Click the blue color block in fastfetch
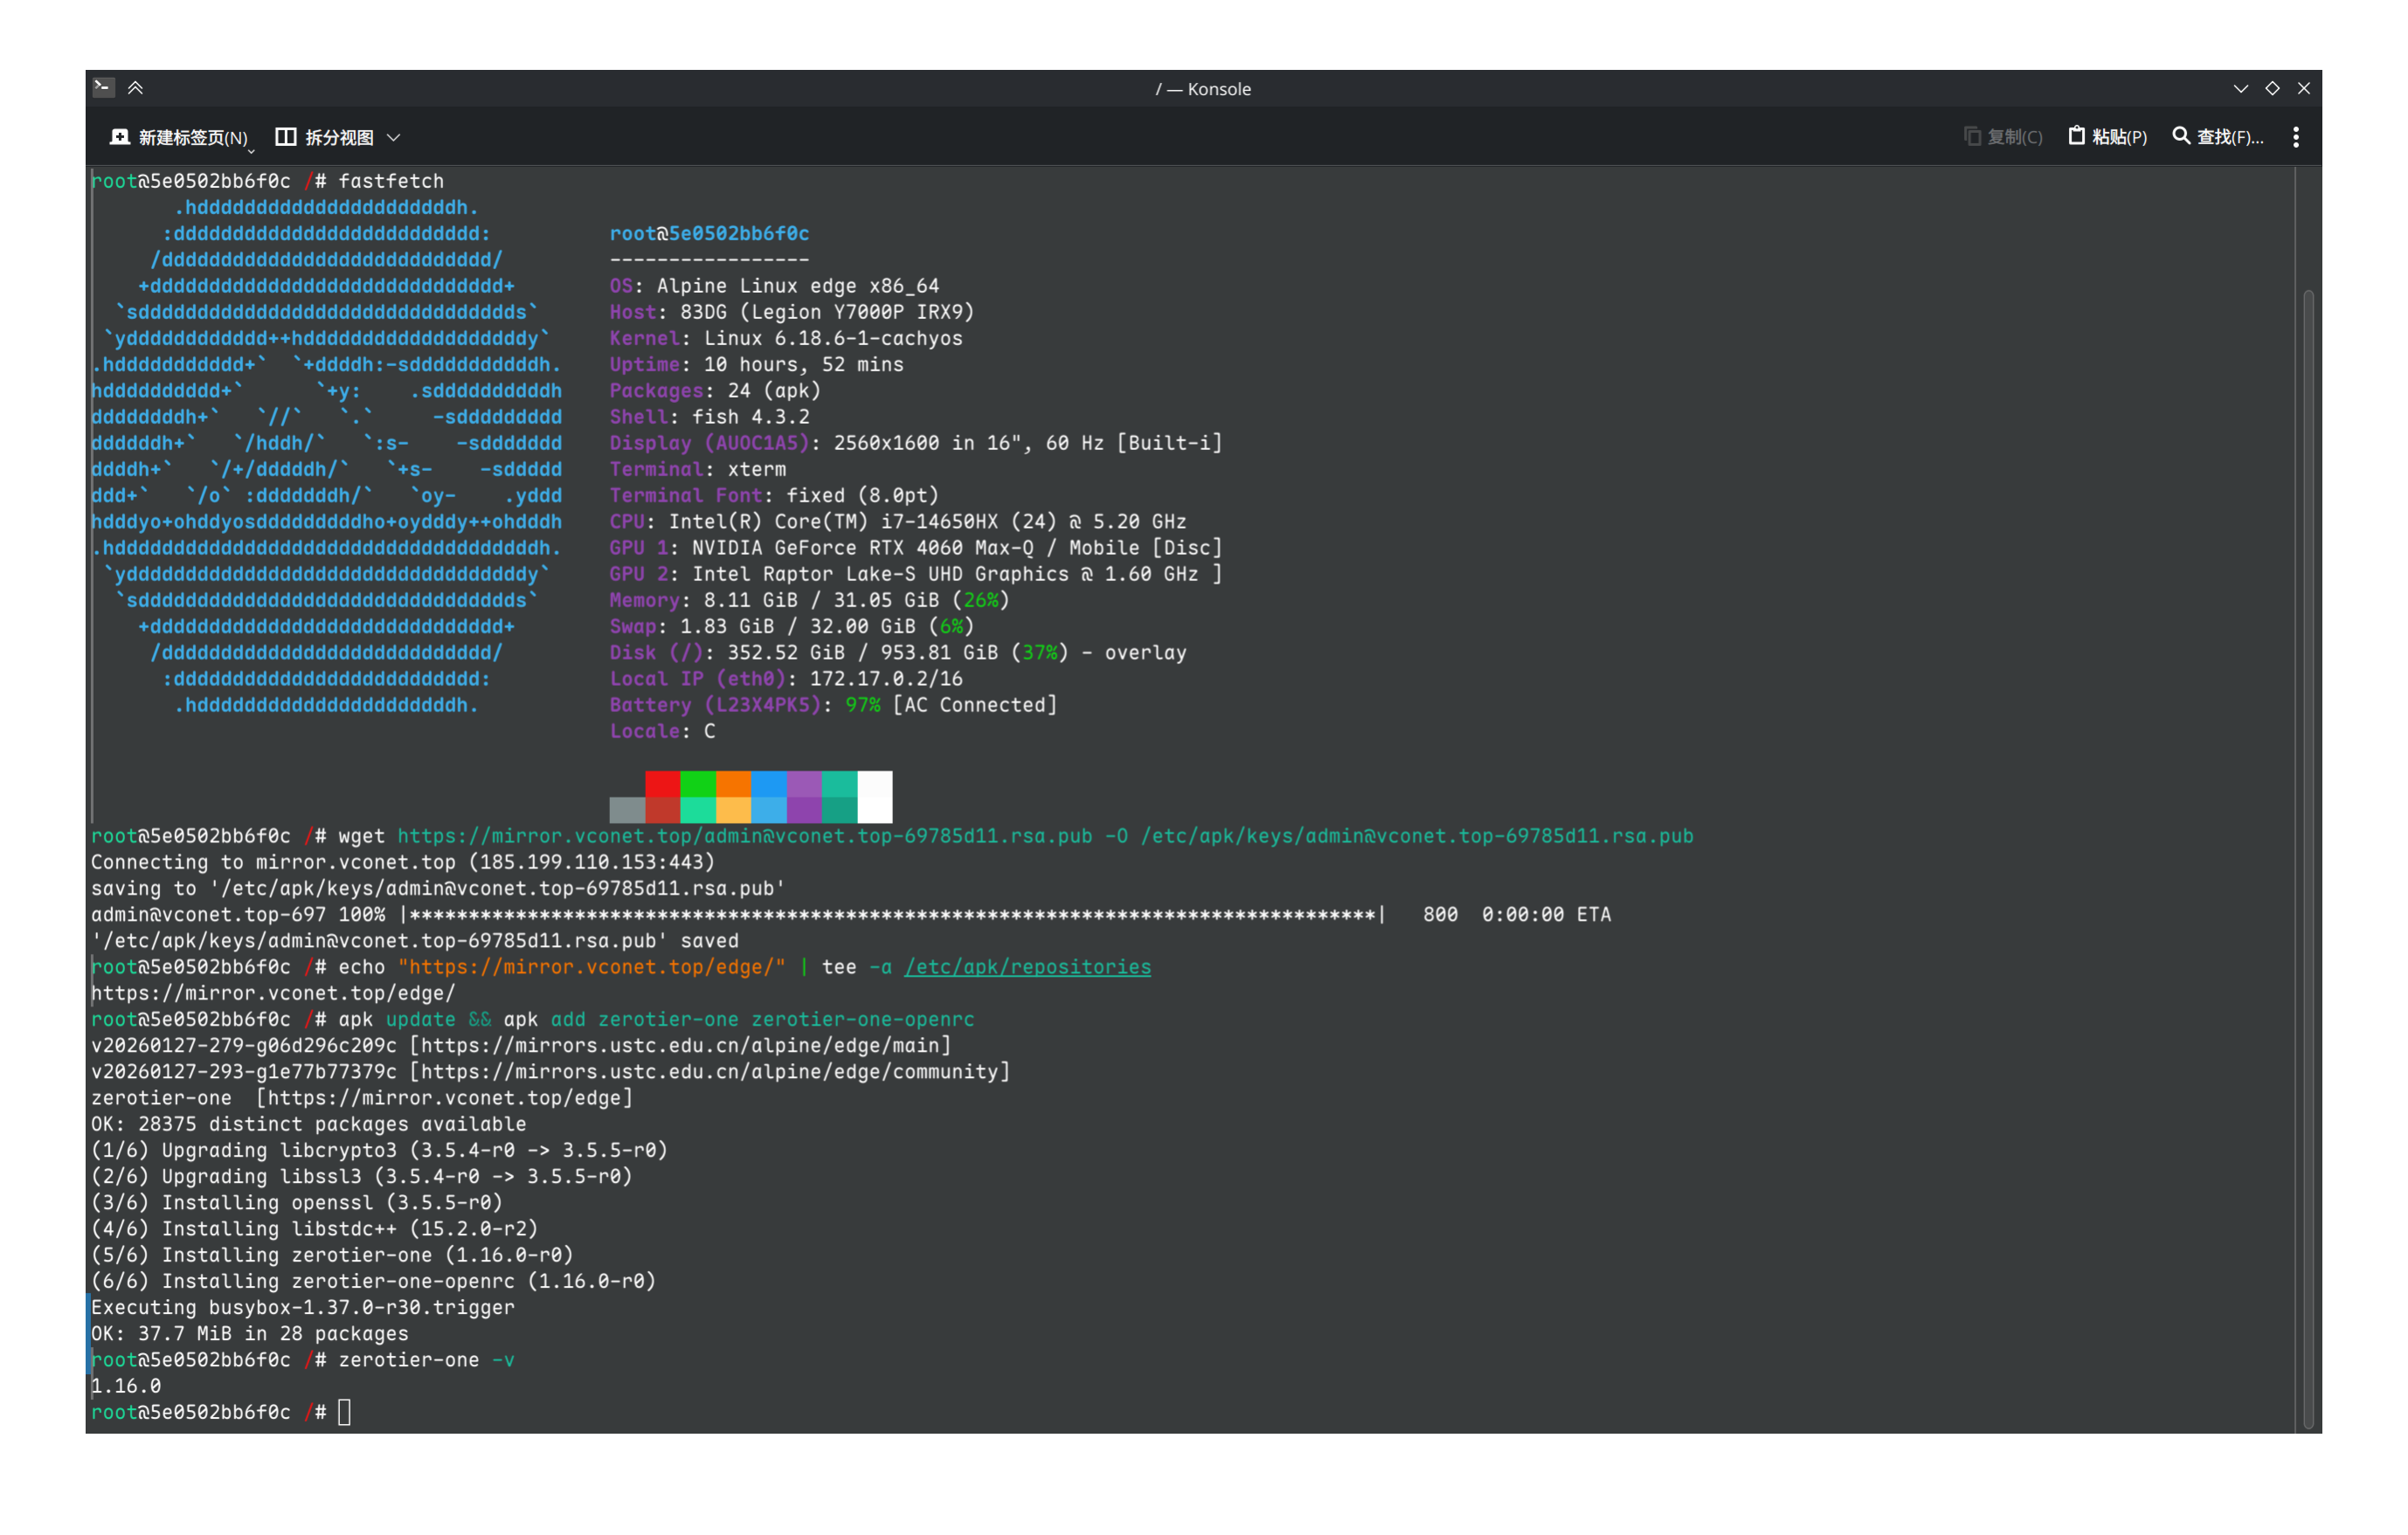Viewport: 2408px width, 1535px height. point(768,784)
